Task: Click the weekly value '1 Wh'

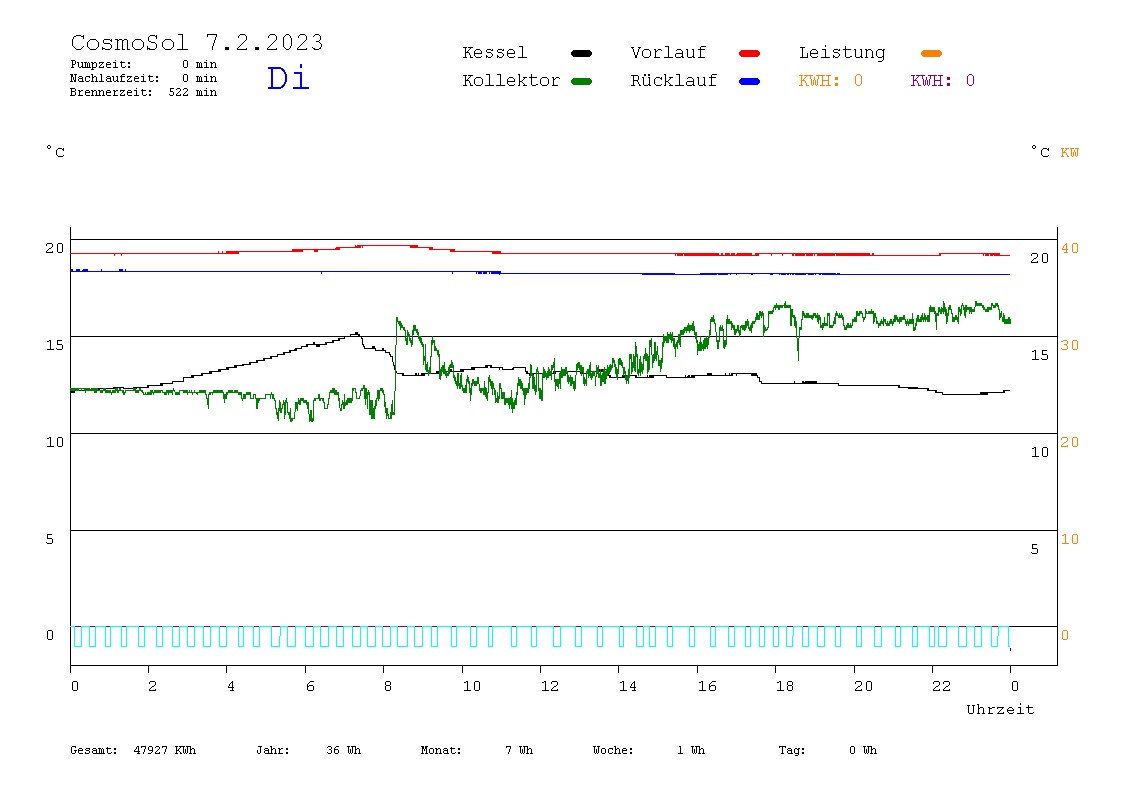Action: 691,750
